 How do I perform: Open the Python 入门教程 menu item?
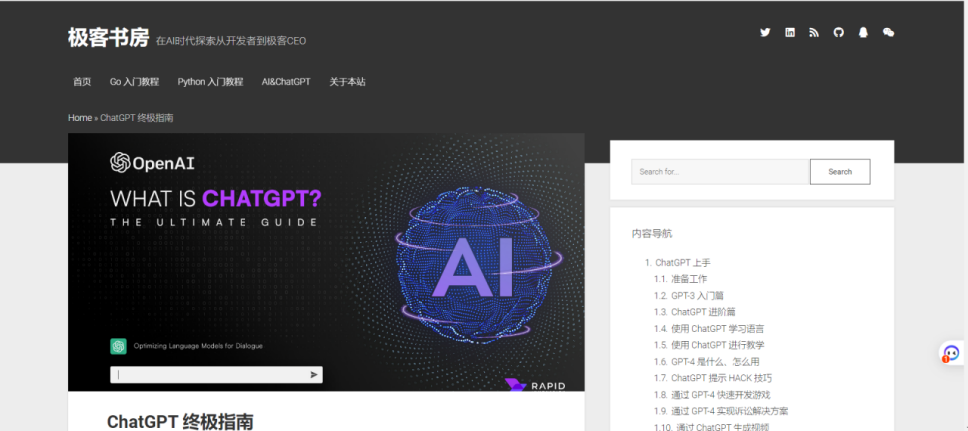(211, 82)
